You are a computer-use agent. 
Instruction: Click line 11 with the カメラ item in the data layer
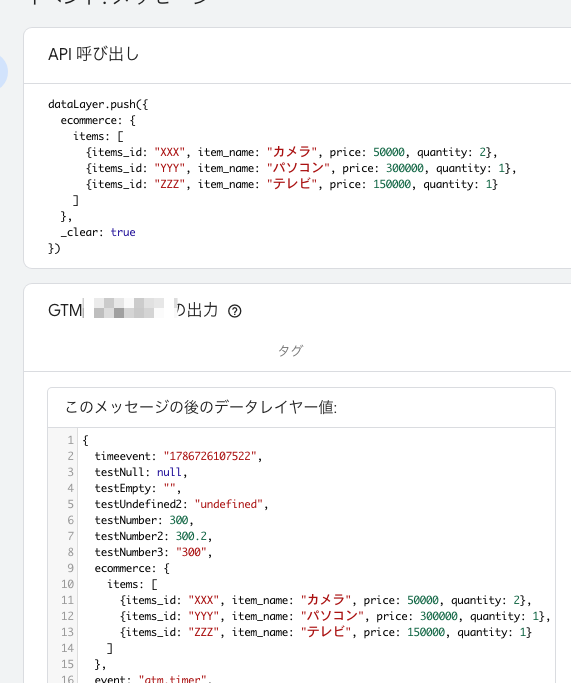point(326,600)
